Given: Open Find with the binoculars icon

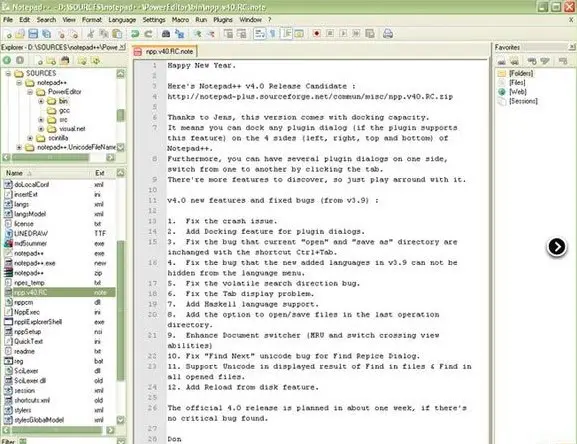Looking at the screenshot, I should (166, 34).
